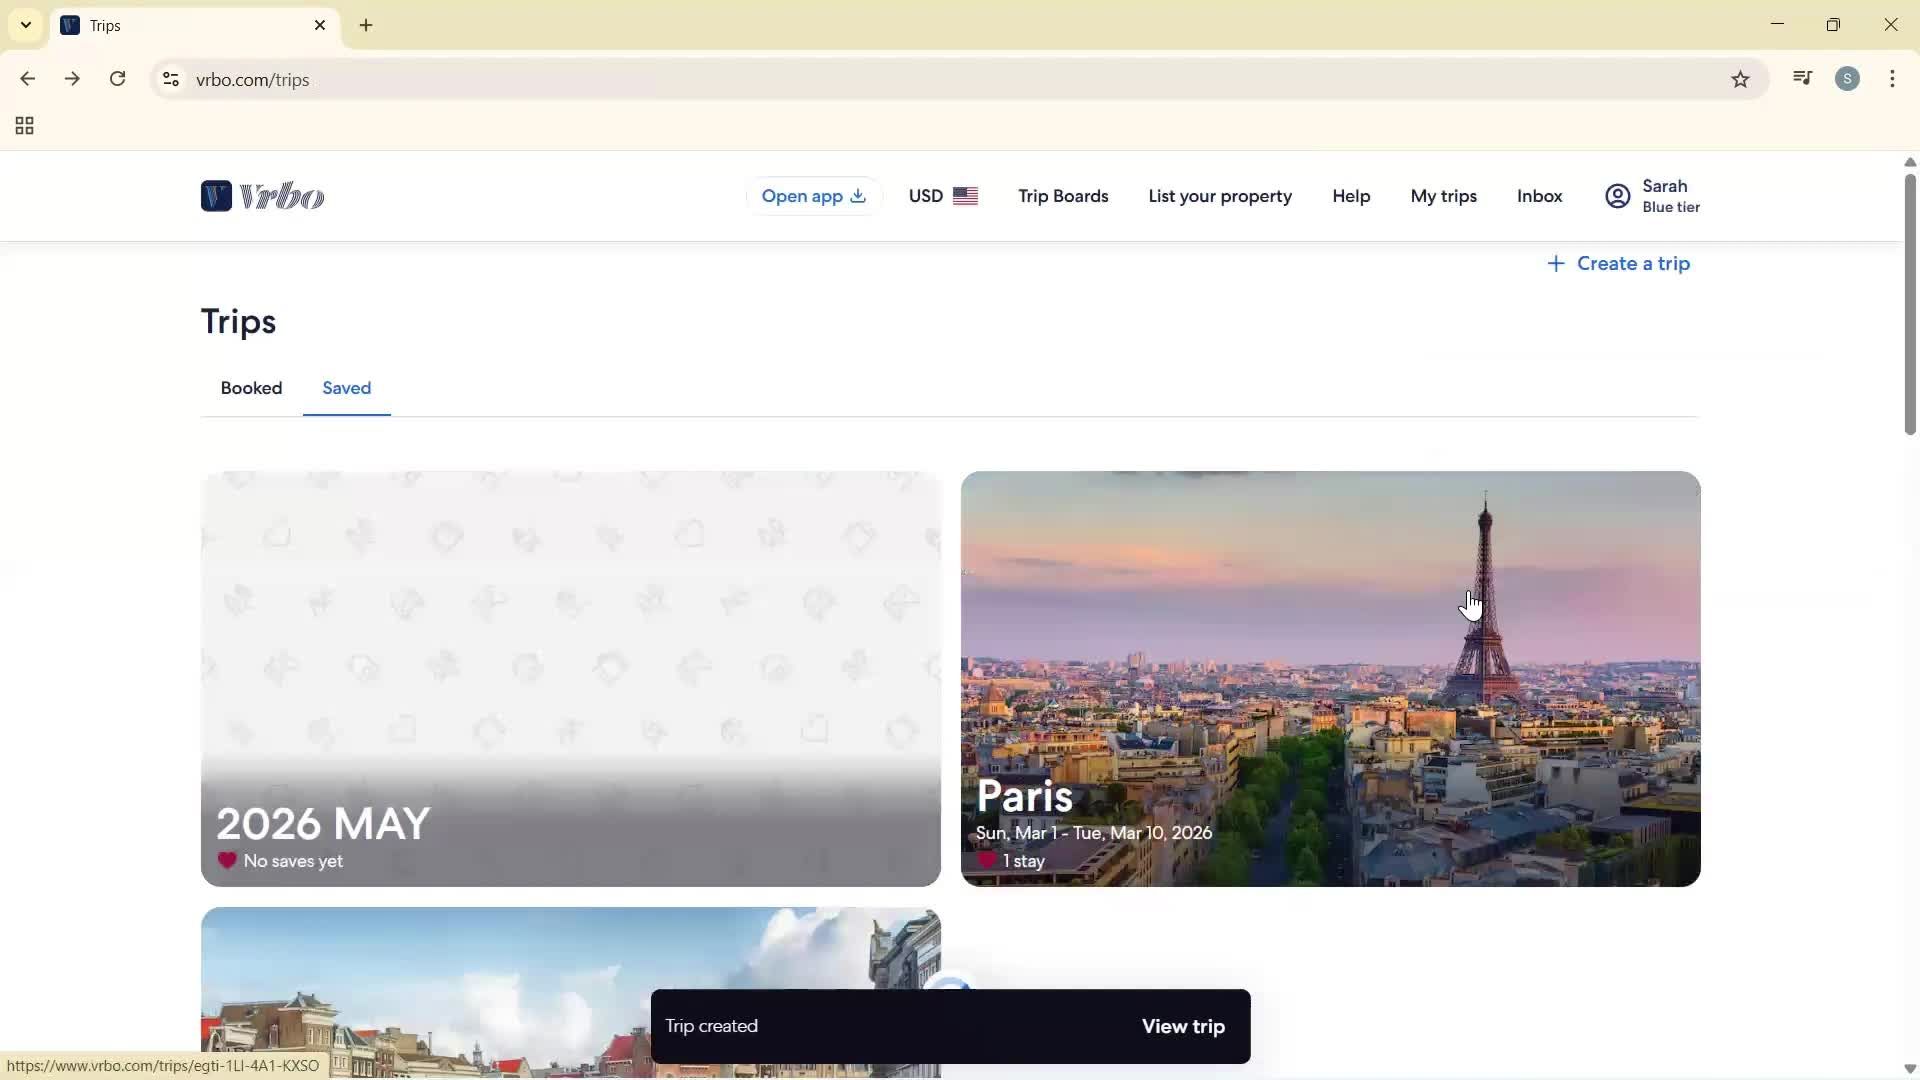This screenshot has height=1080, width=1920.
Task: Switch to the Booked tab
Action: pos(251,388)
